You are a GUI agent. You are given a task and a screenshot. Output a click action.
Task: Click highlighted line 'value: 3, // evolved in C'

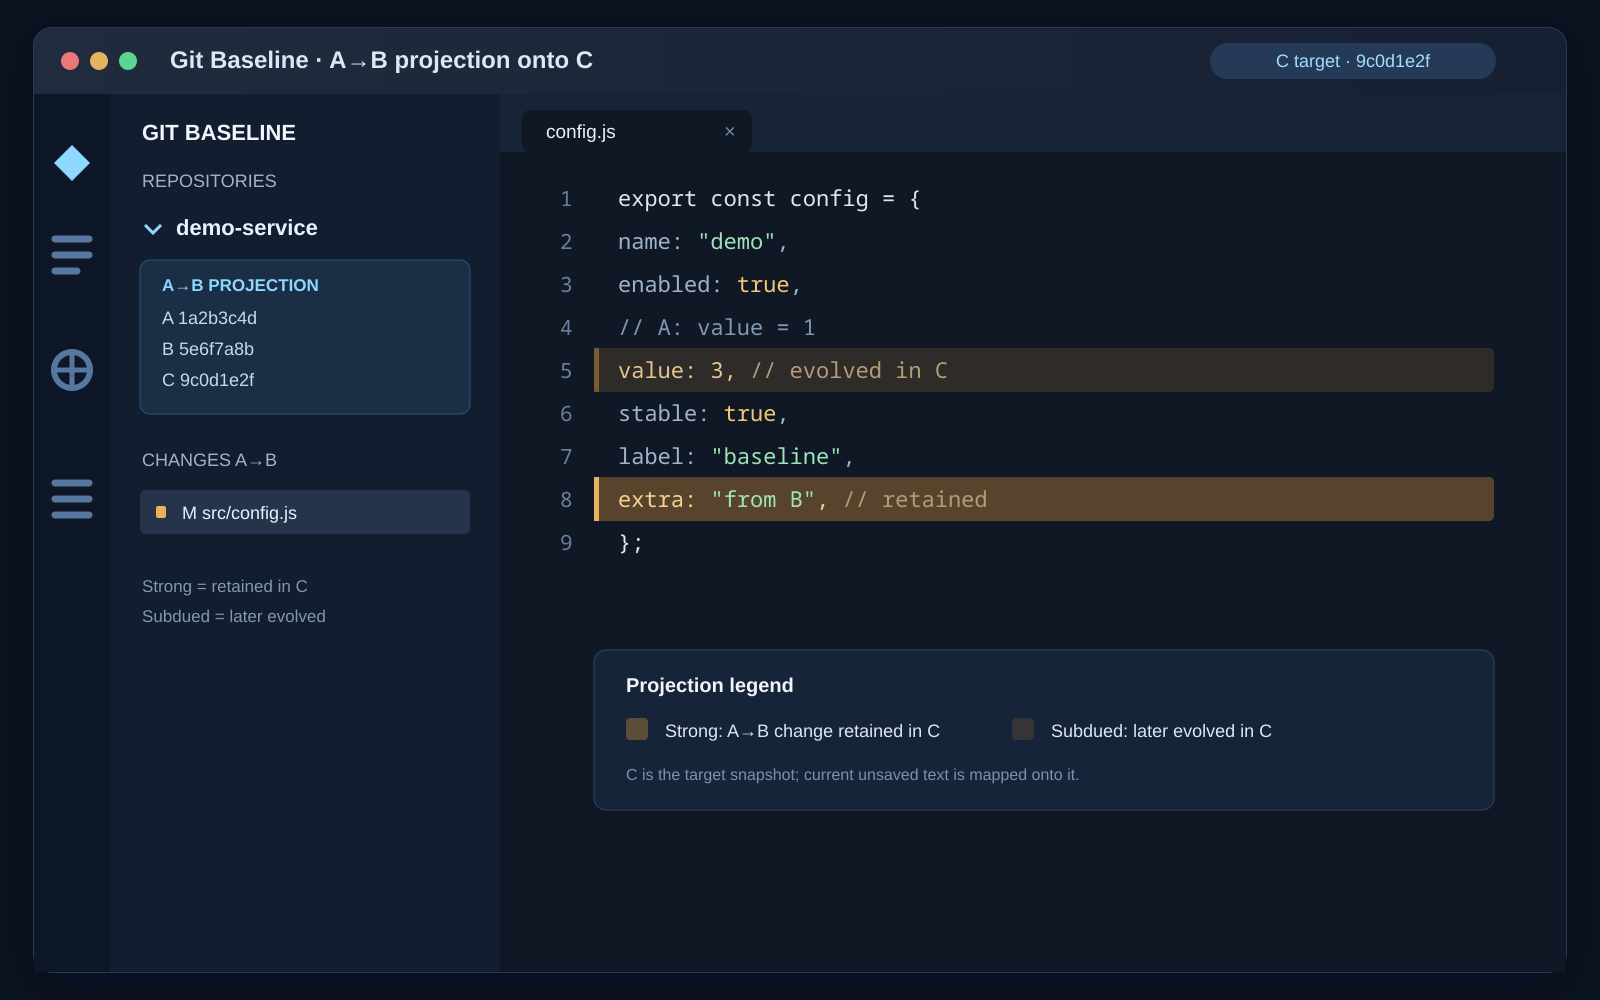click(1044, 370)
